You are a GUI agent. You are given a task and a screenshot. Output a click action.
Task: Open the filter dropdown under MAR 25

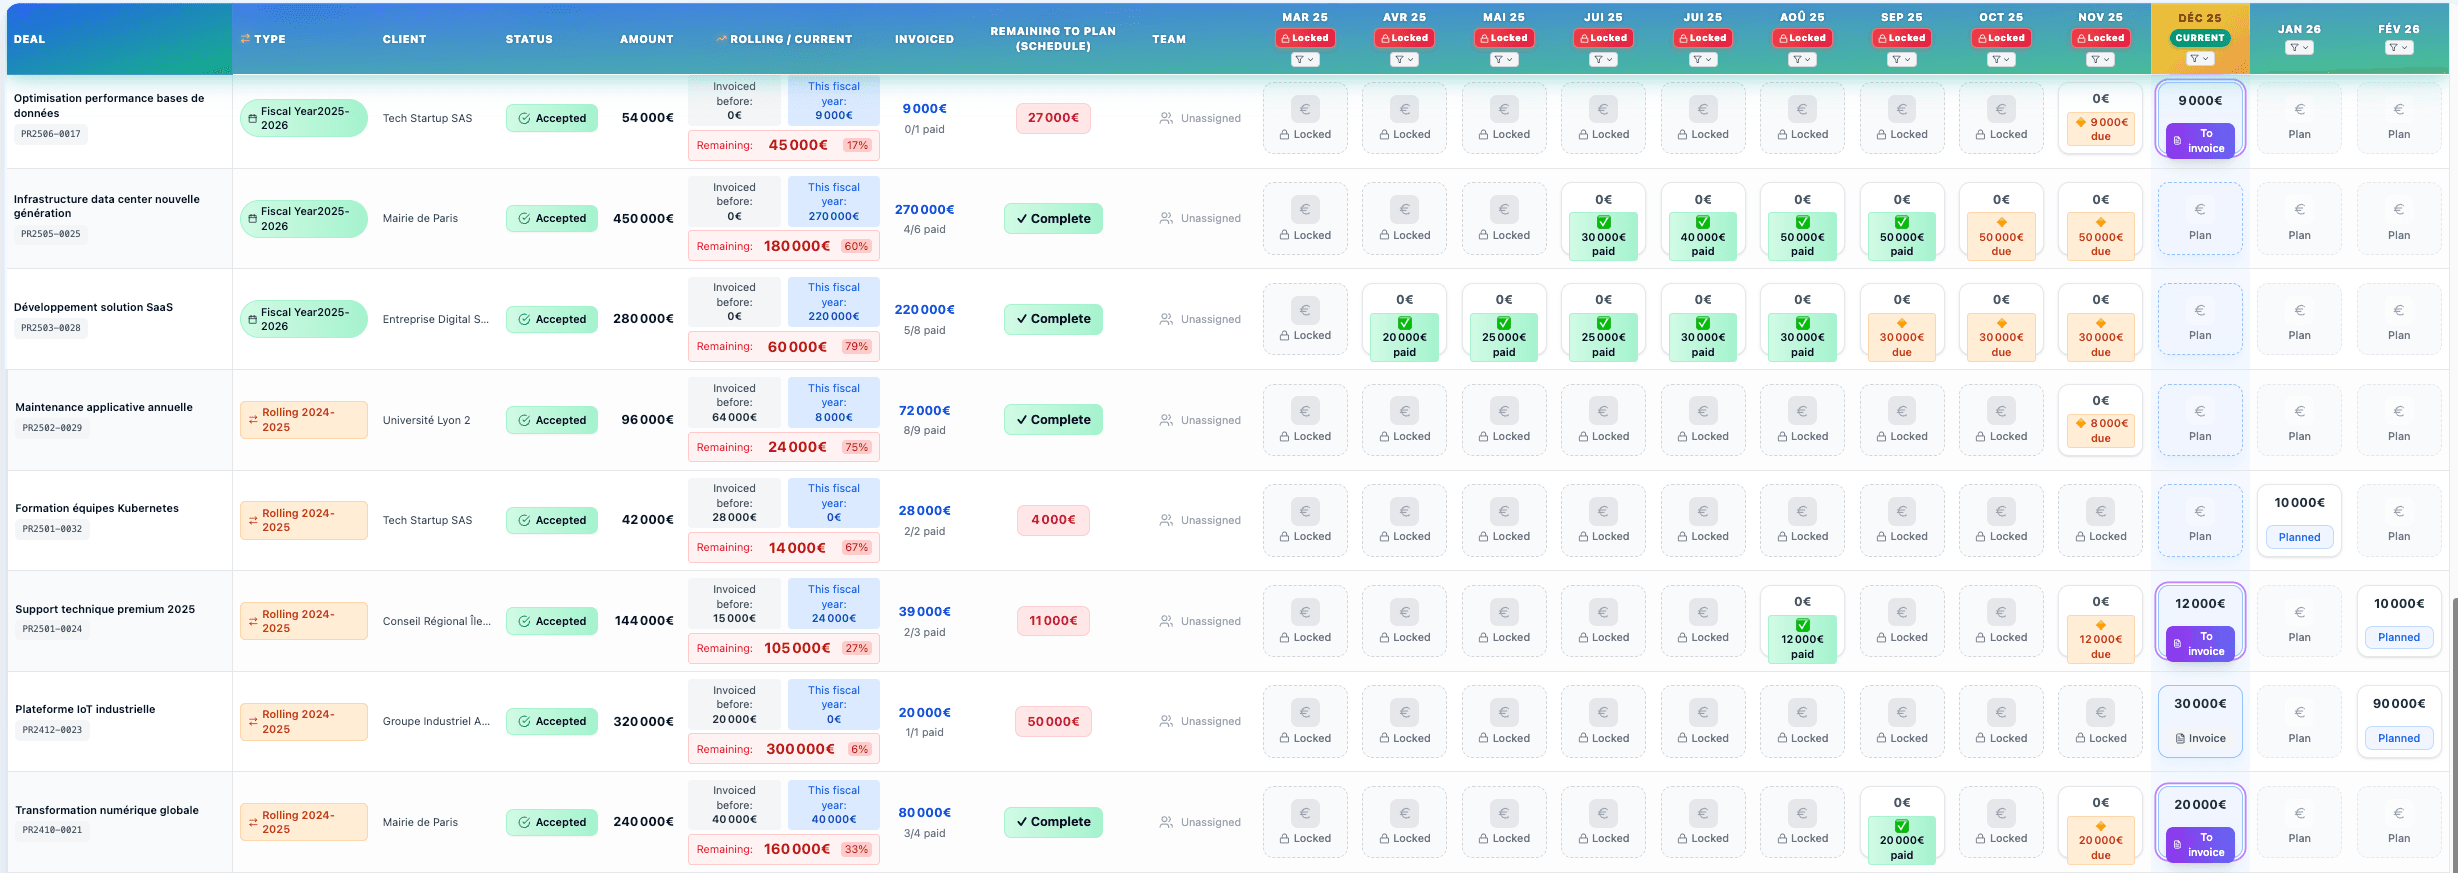coord(1305,60)
